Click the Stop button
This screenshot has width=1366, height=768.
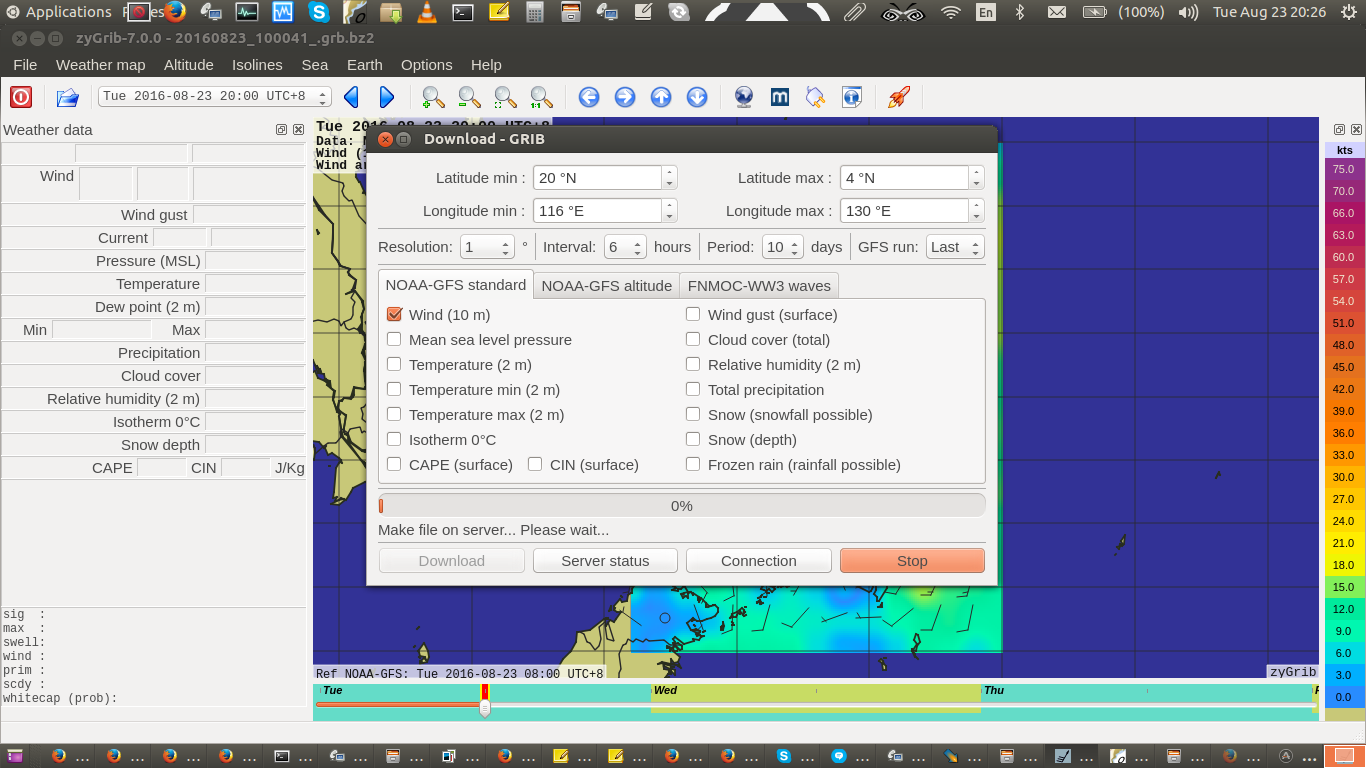click(x=912, y=561)
